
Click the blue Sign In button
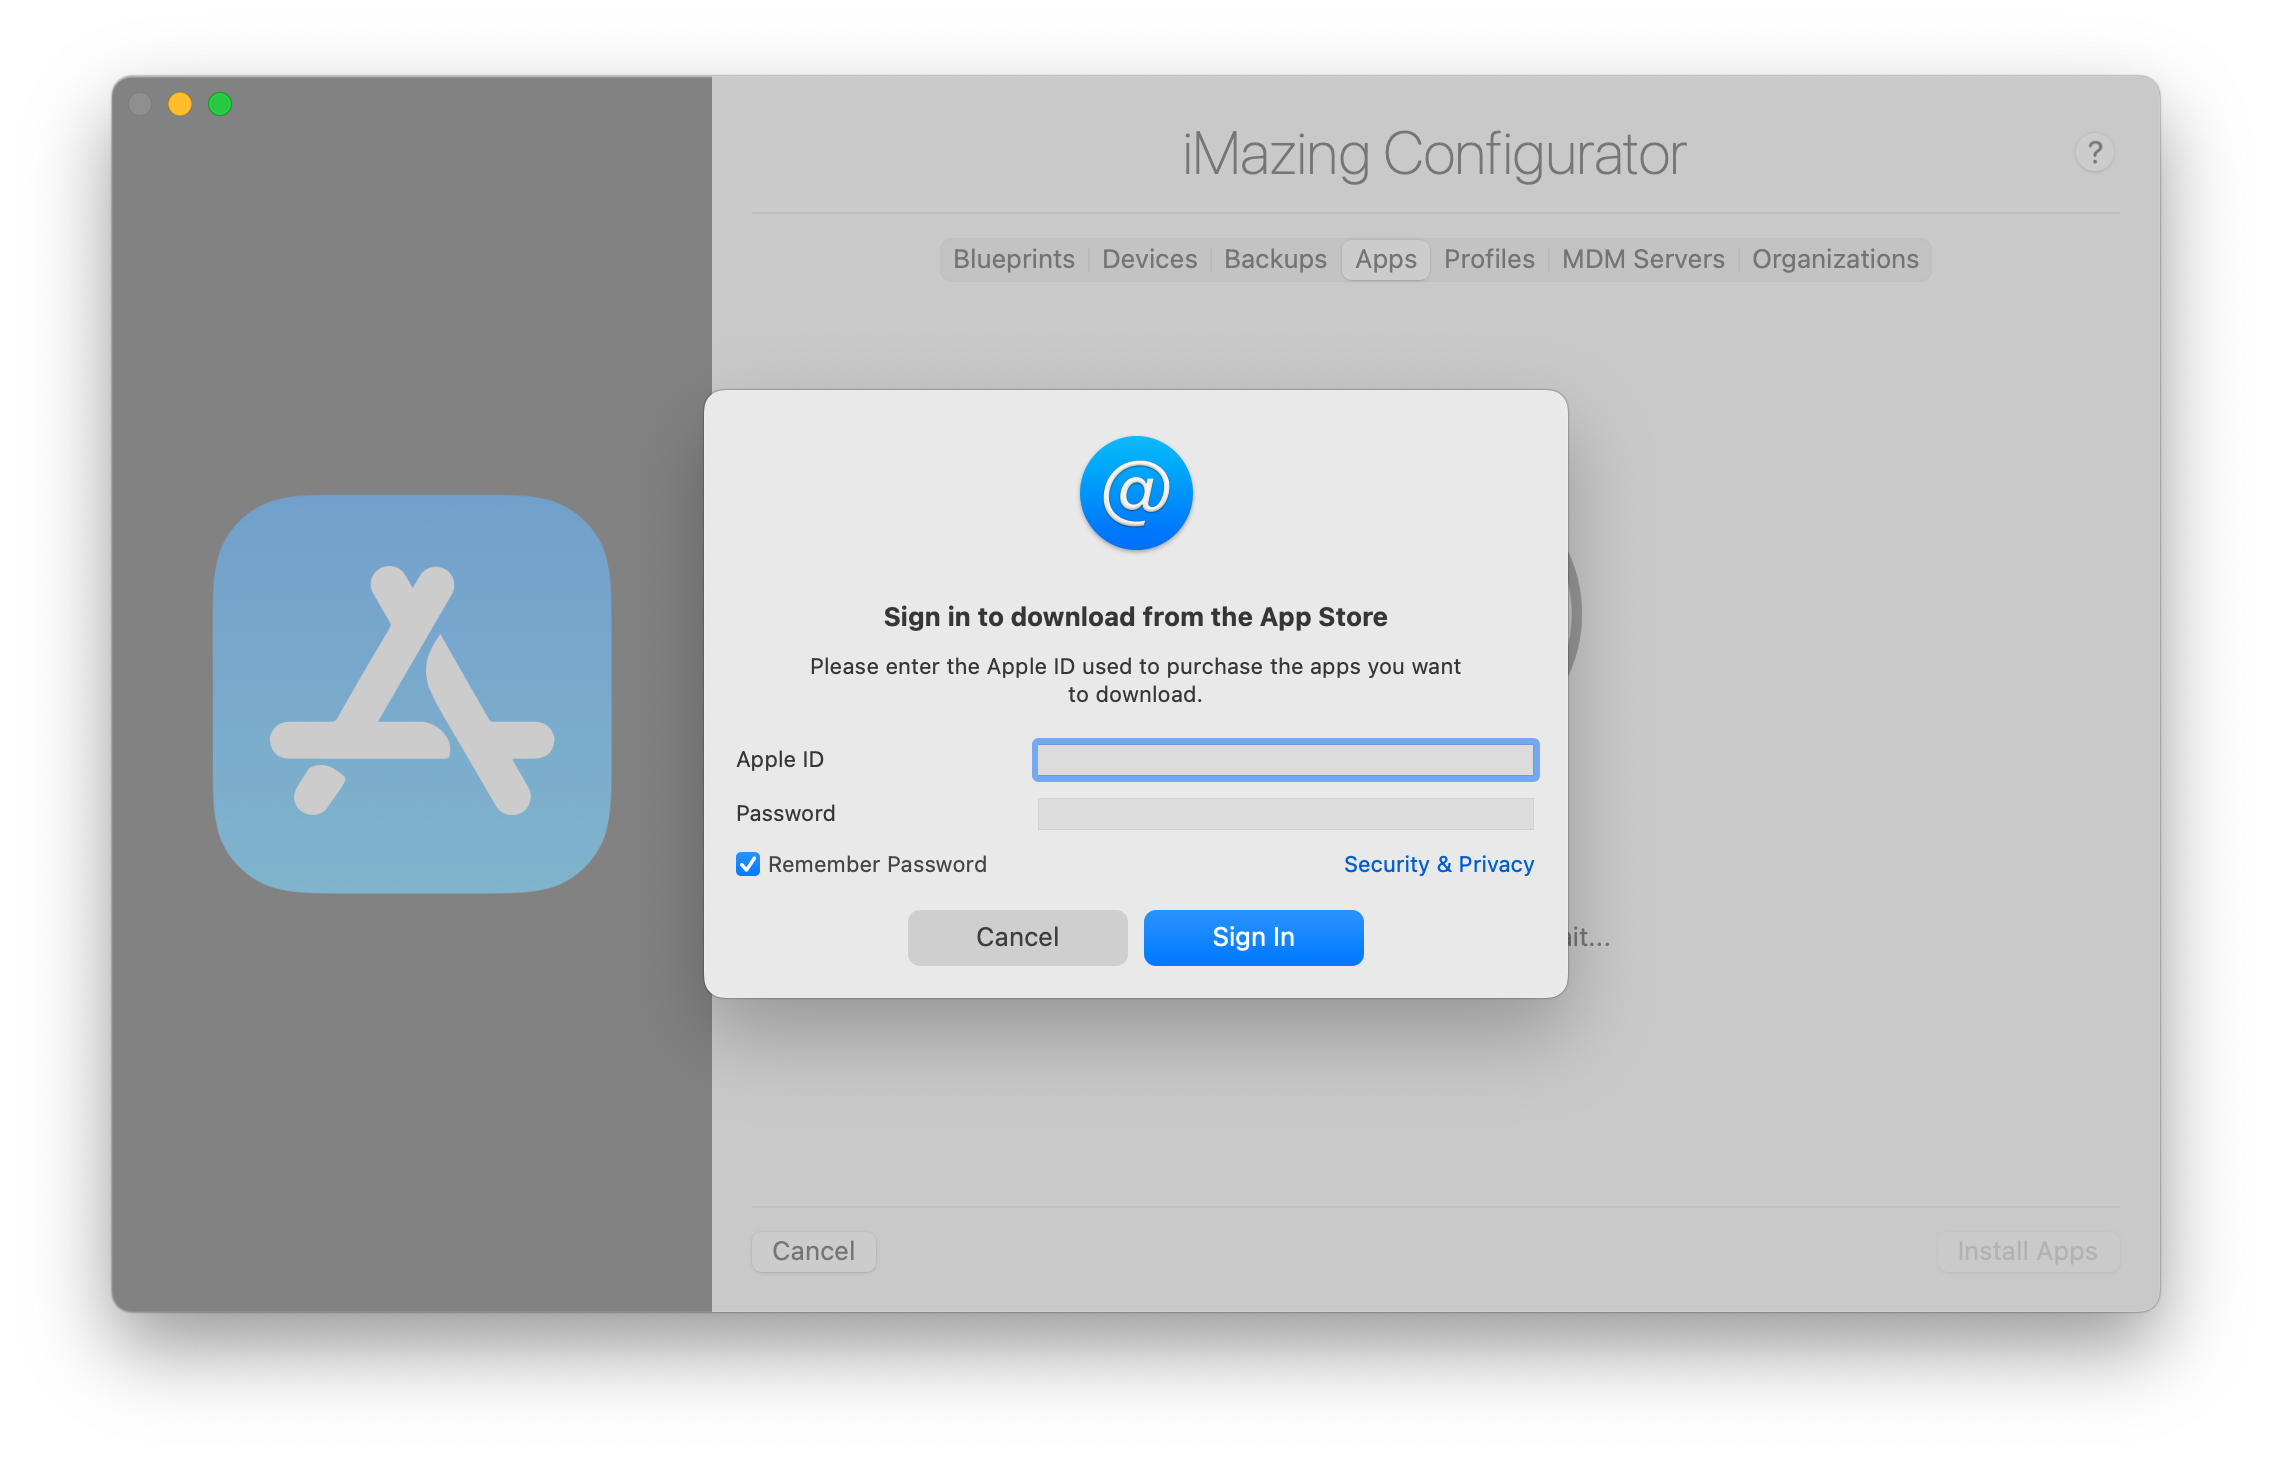point(1253,937)
